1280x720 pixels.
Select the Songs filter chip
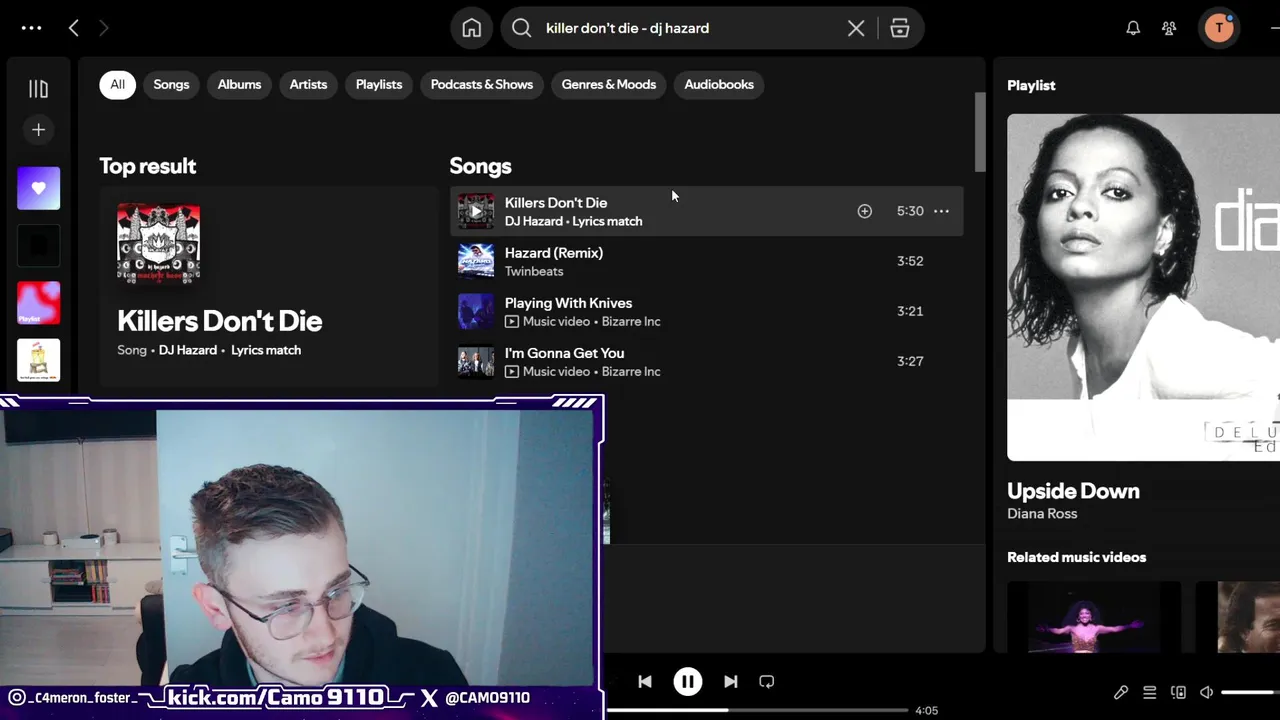click(171, 84)
